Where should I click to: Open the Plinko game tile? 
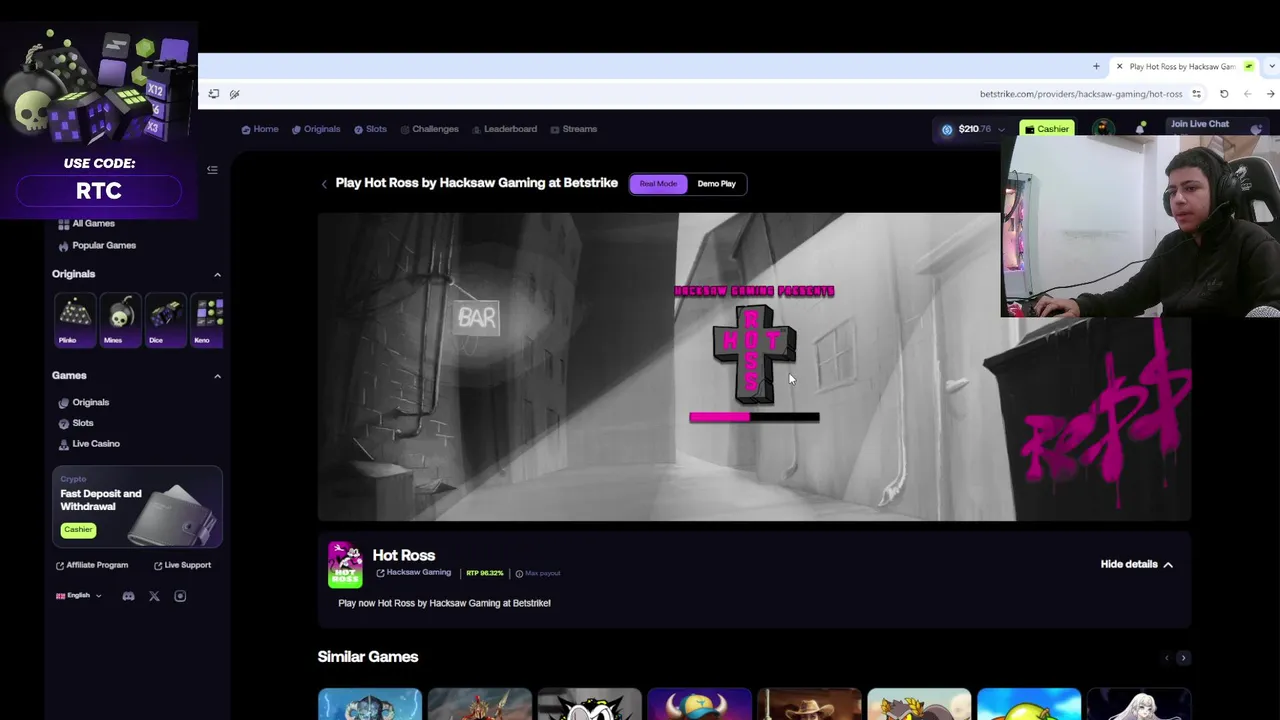[74, 319]
